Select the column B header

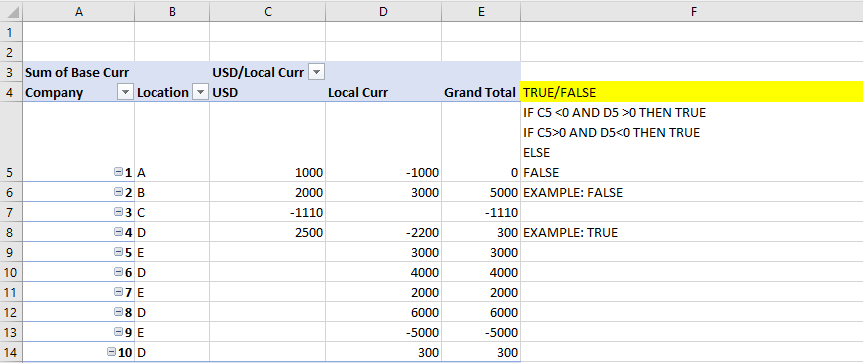coord(172,11)
